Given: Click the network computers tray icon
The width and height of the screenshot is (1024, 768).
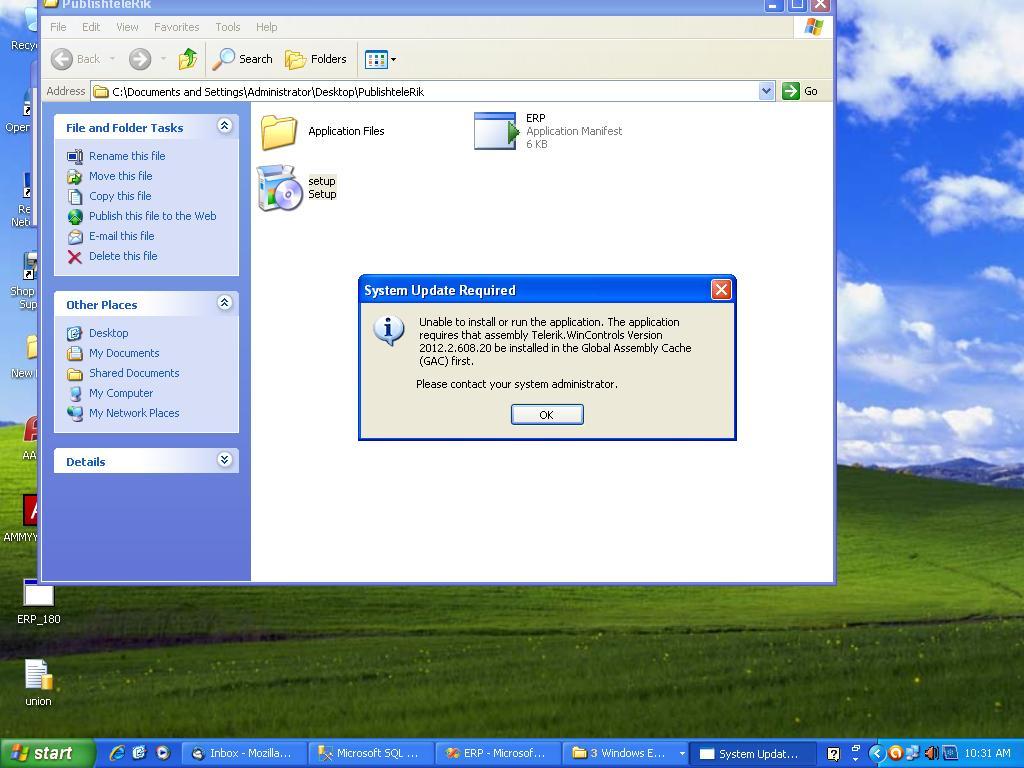Looking at the screenshot, I should (x=913, y=754).
